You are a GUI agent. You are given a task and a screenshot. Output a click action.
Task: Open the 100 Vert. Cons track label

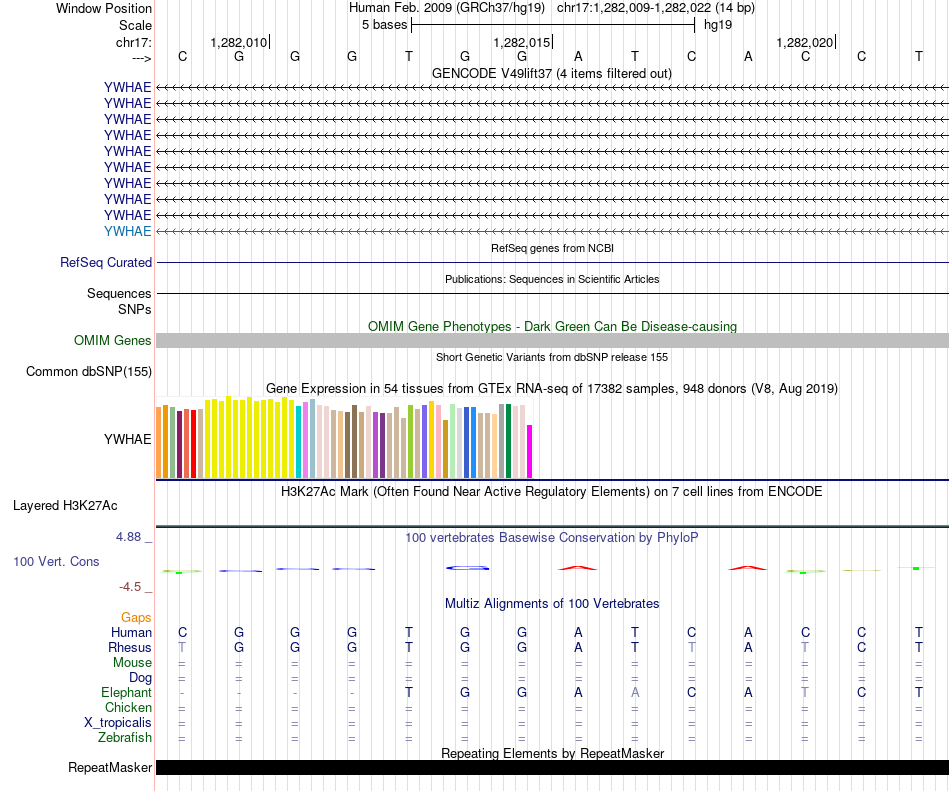pyautogui.click(x=56, y=562)
